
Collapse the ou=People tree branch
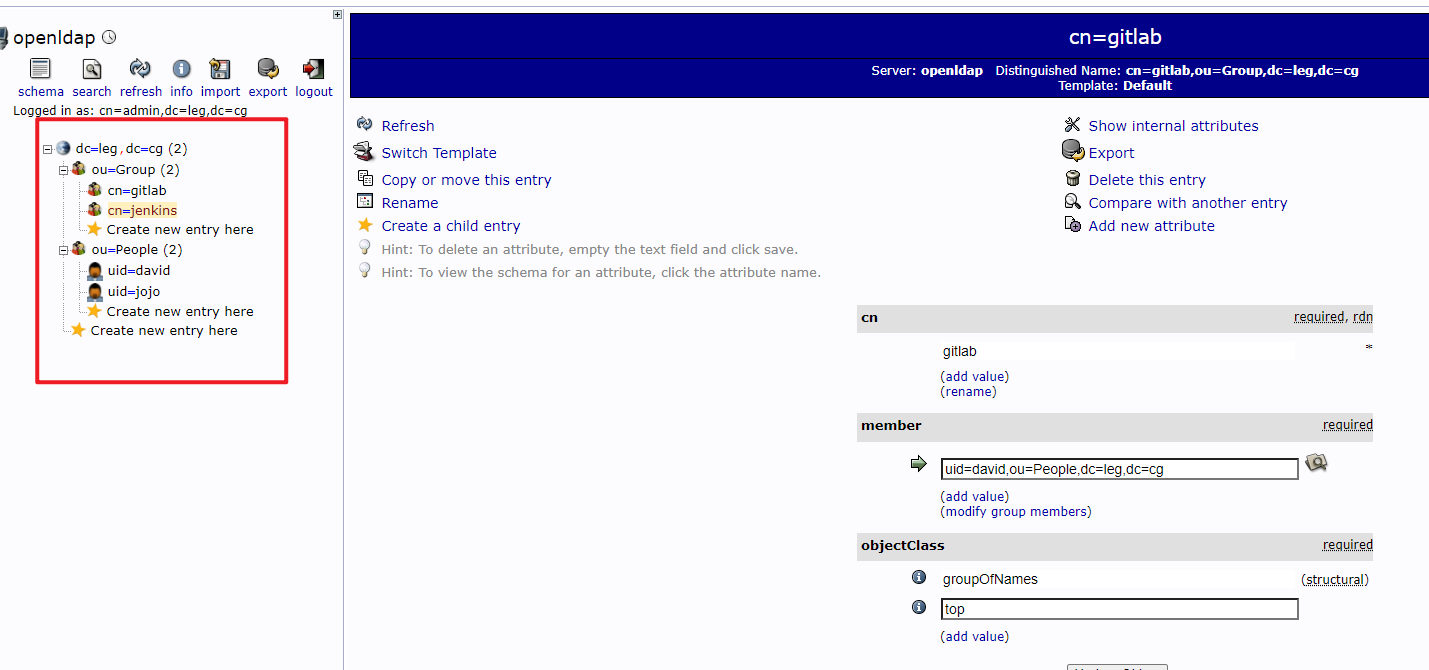63,250
